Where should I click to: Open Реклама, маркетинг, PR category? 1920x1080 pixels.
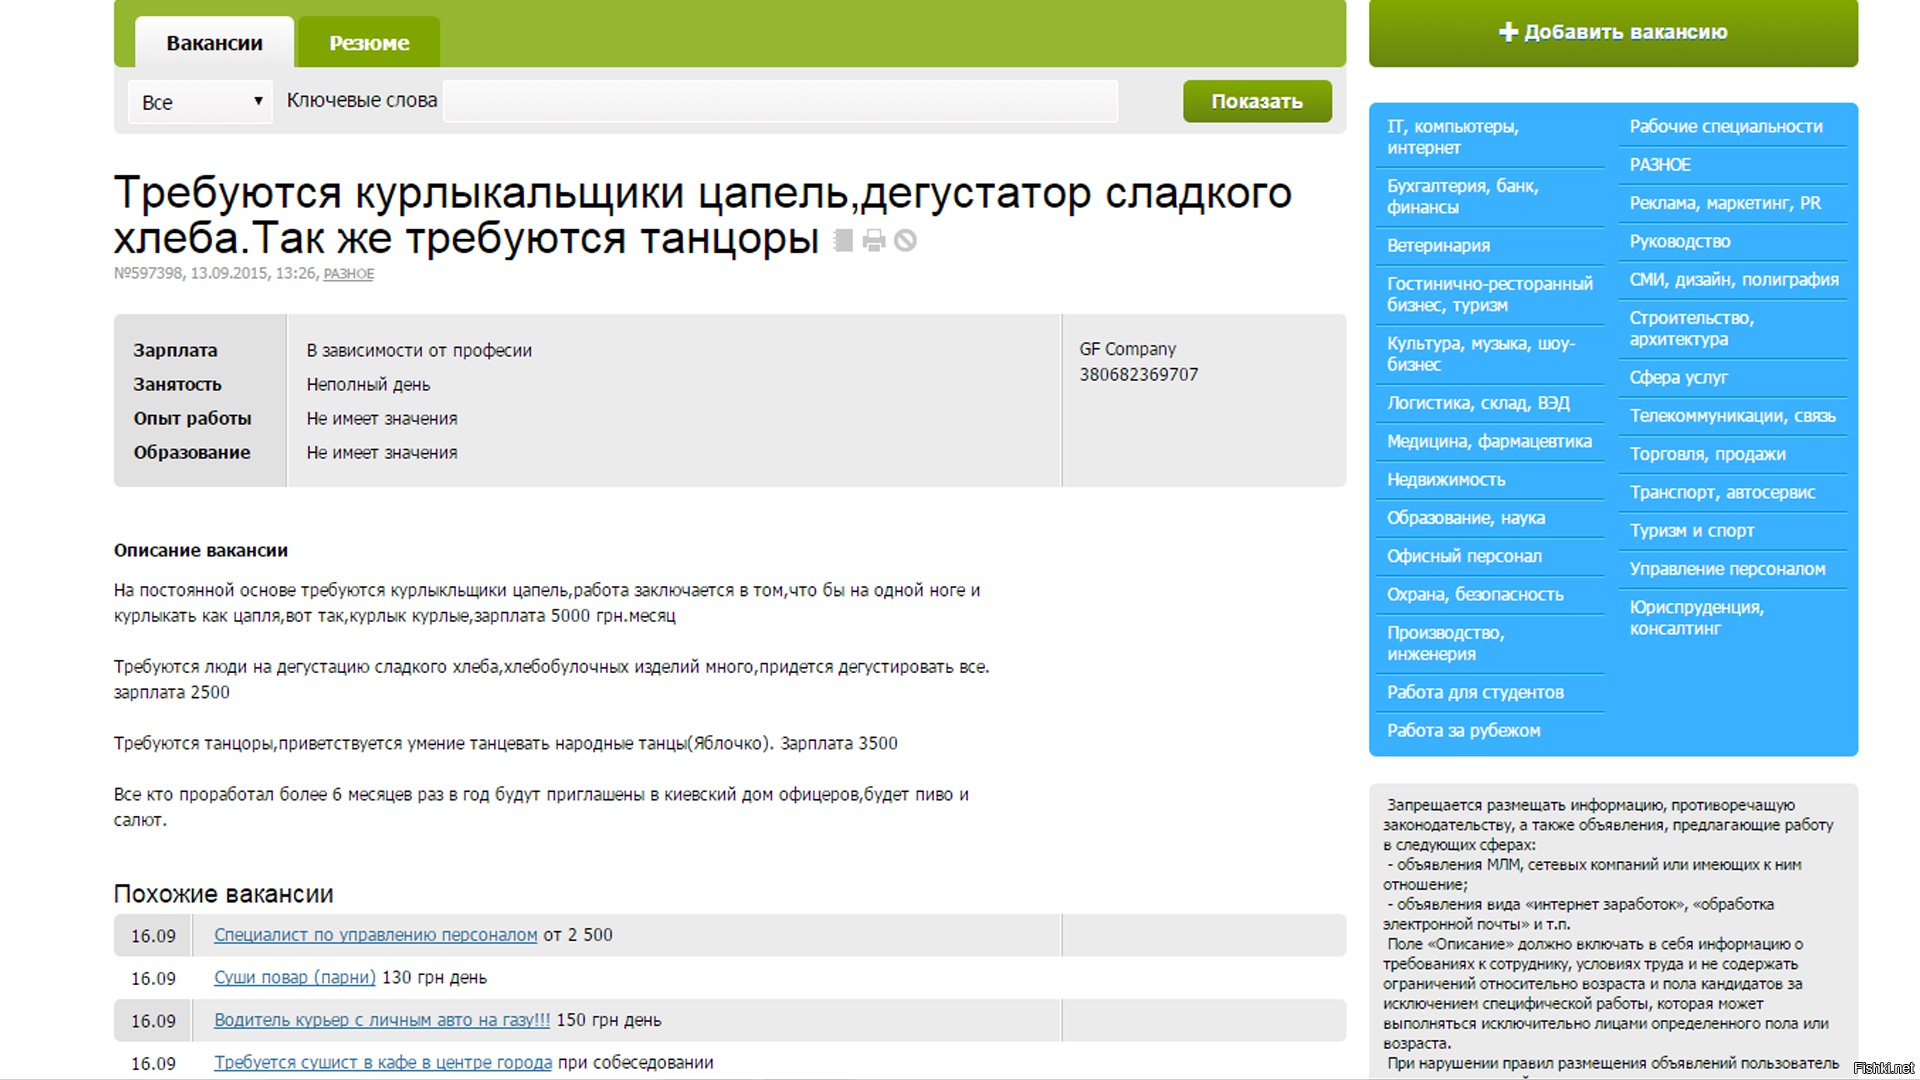(1725, 203)
